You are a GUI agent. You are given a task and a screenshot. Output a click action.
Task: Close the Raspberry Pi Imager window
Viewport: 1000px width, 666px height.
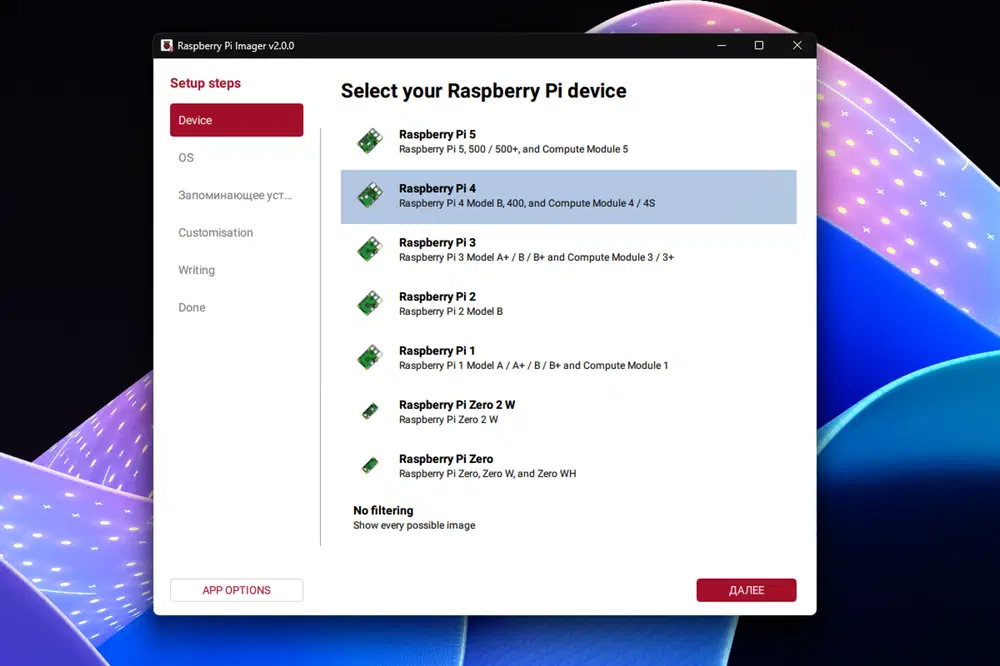click(x=797, y=45)
